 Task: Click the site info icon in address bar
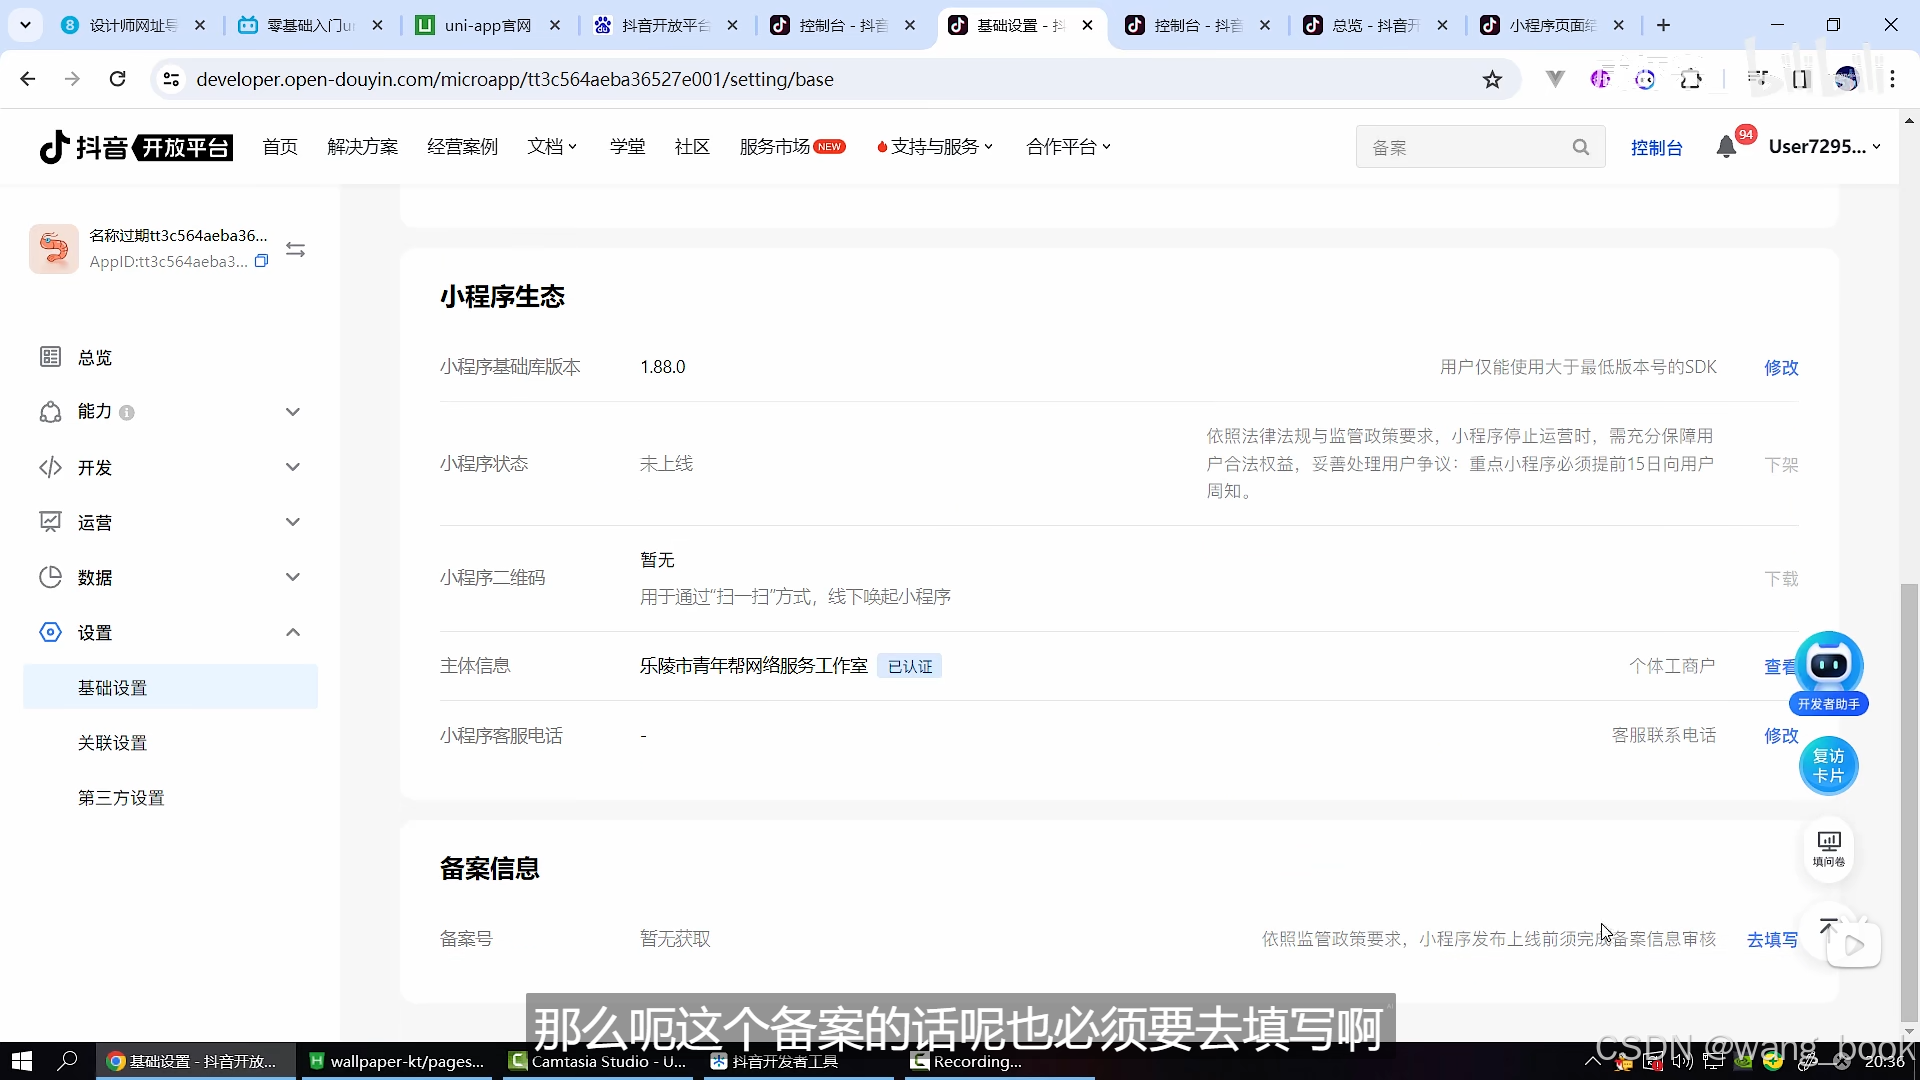click(171, 79)
